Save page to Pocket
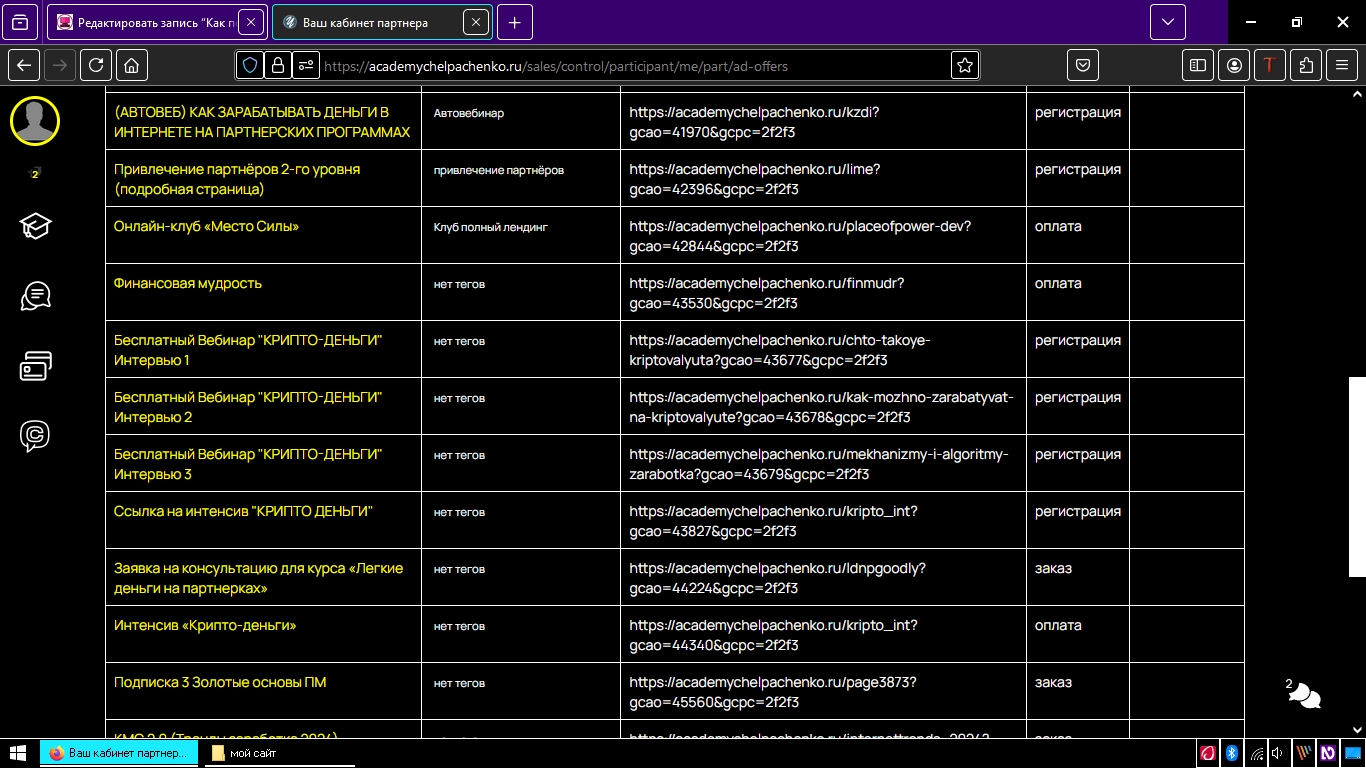 (1083, 65)
